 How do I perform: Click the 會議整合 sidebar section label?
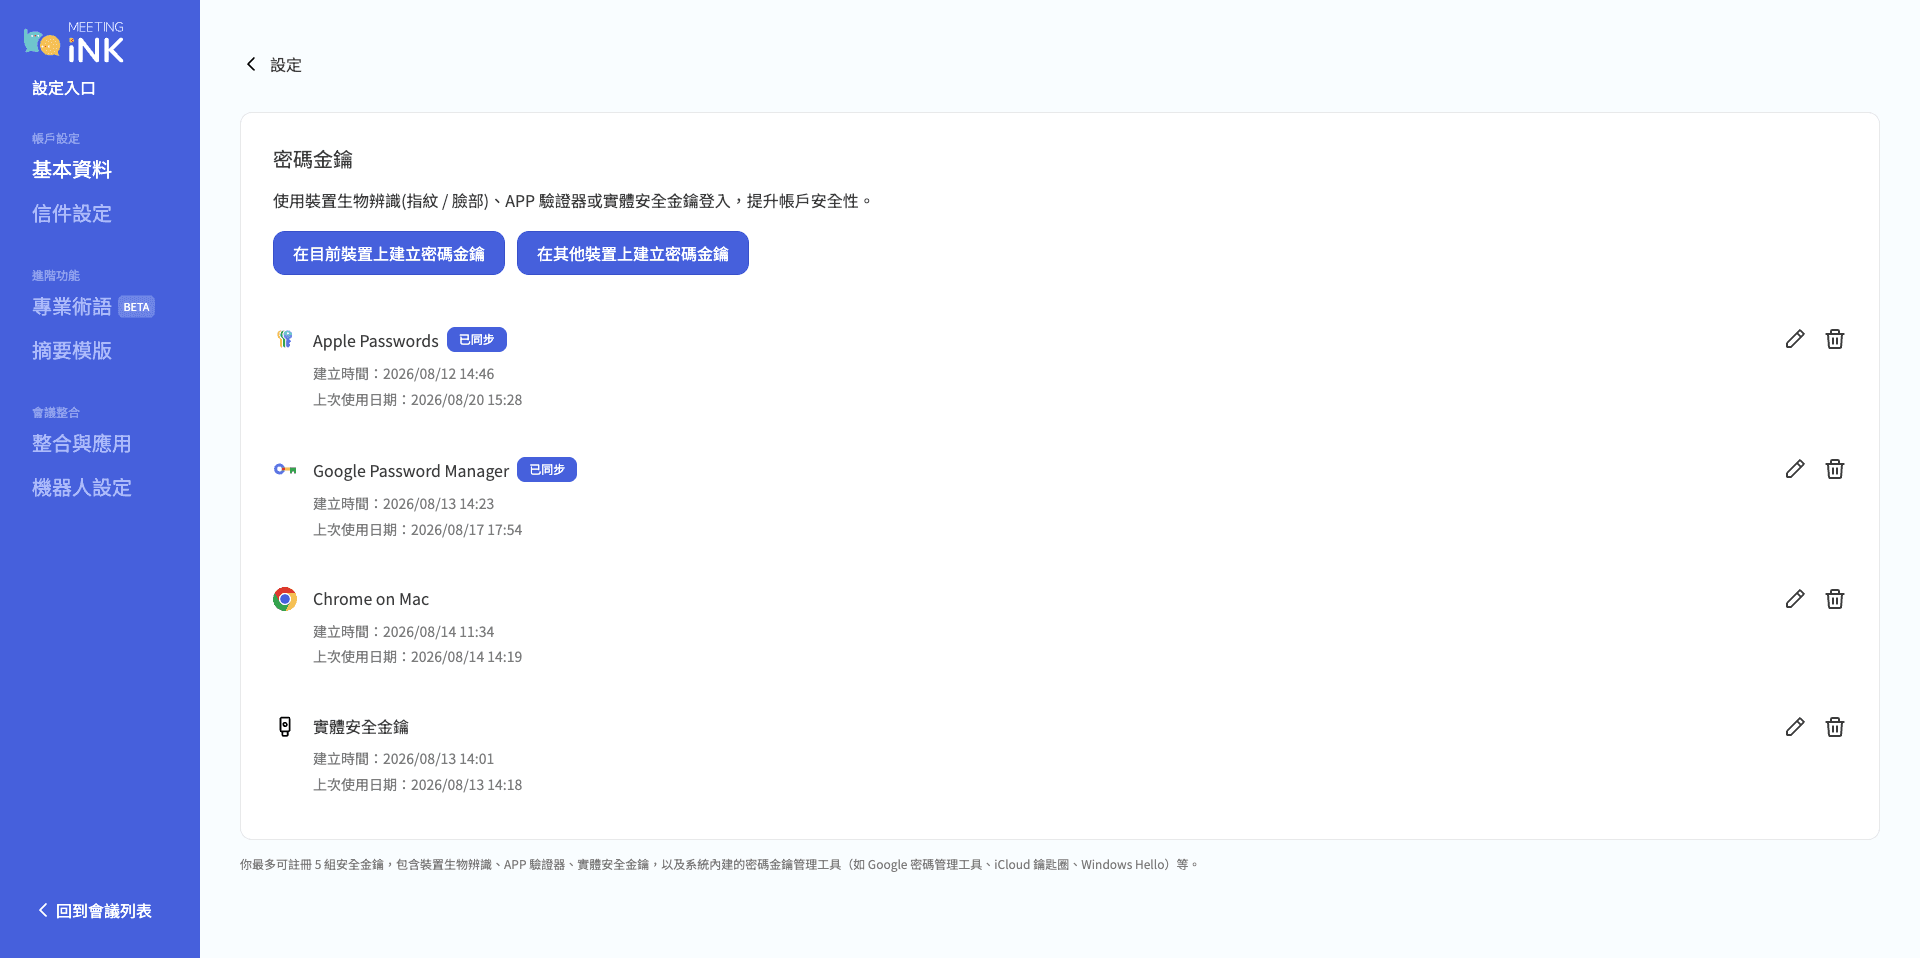tap(56, 413)
